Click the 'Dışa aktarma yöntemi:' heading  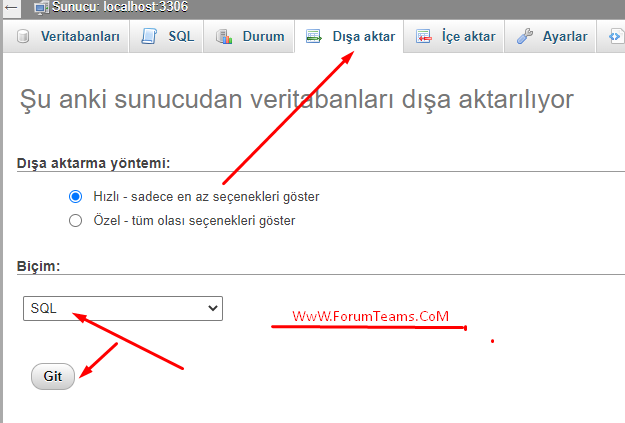[93, 163]
